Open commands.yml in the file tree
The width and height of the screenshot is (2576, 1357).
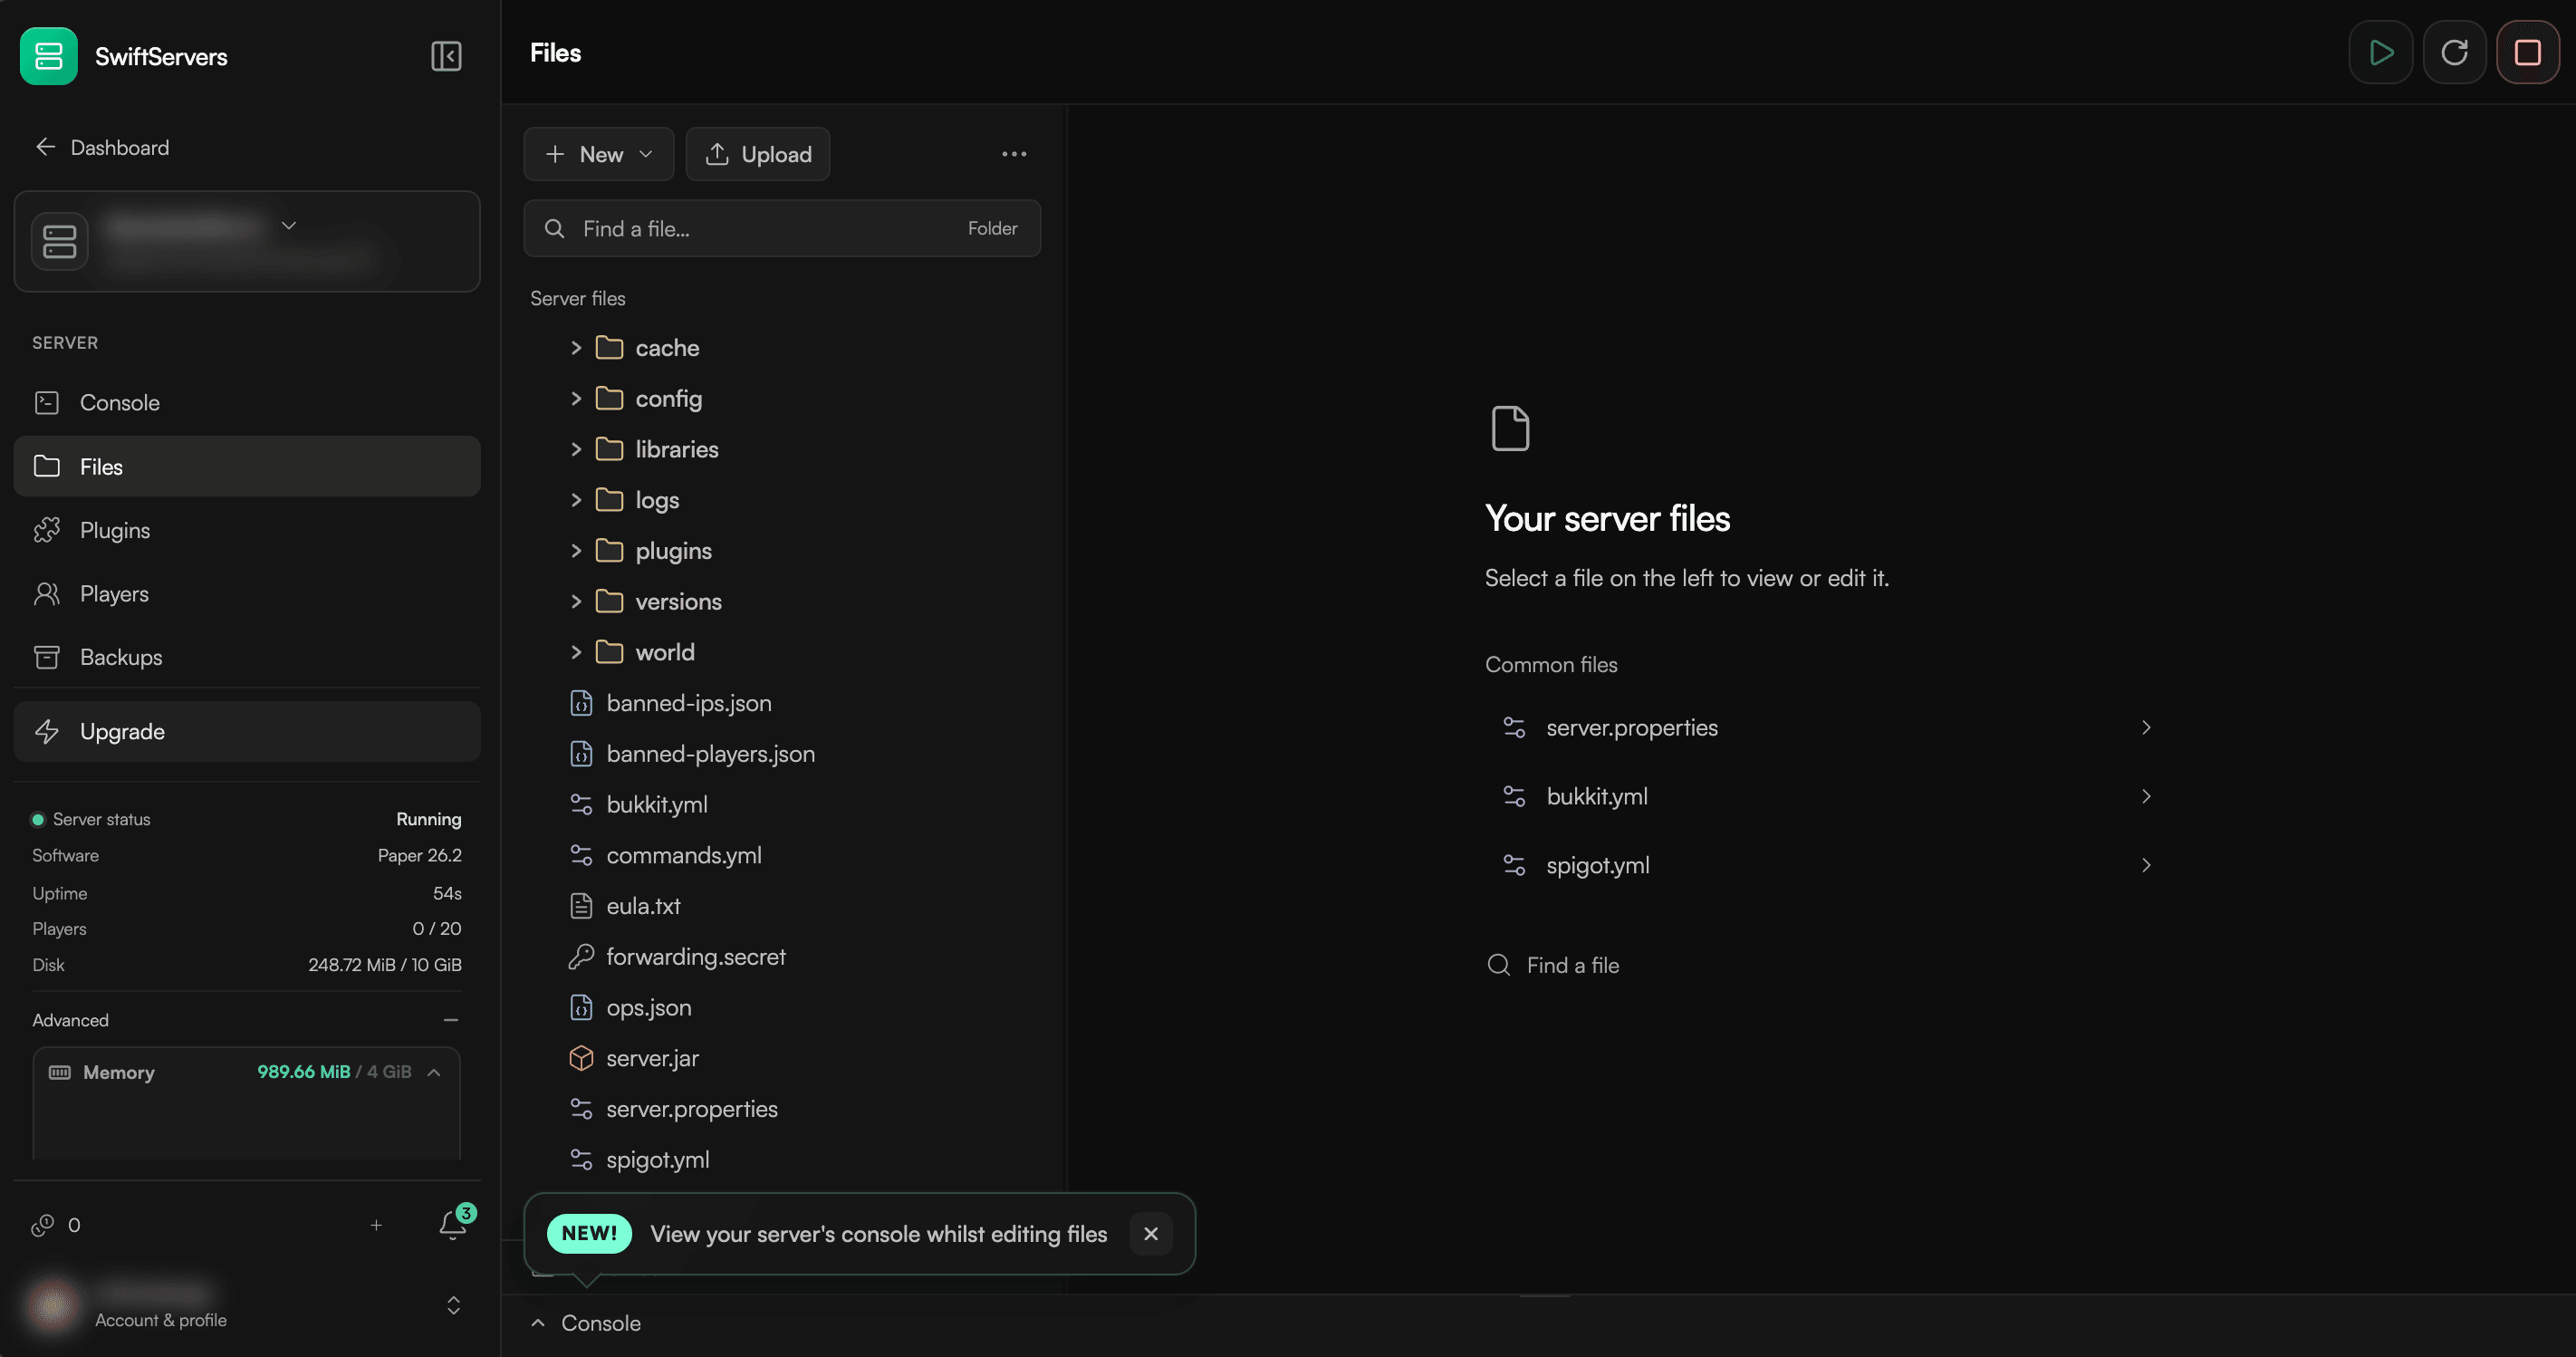click(x=665, y=856)
